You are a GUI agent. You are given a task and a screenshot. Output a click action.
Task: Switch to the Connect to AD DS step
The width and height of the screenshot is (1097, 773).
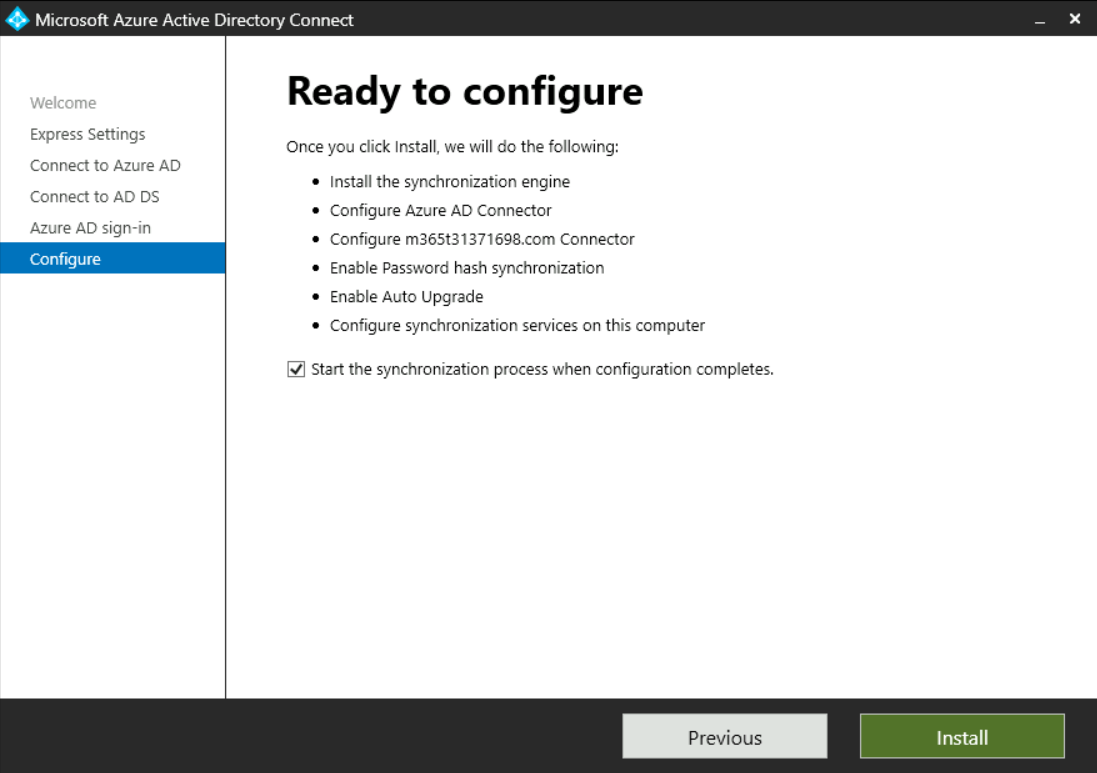click(94, 196)
